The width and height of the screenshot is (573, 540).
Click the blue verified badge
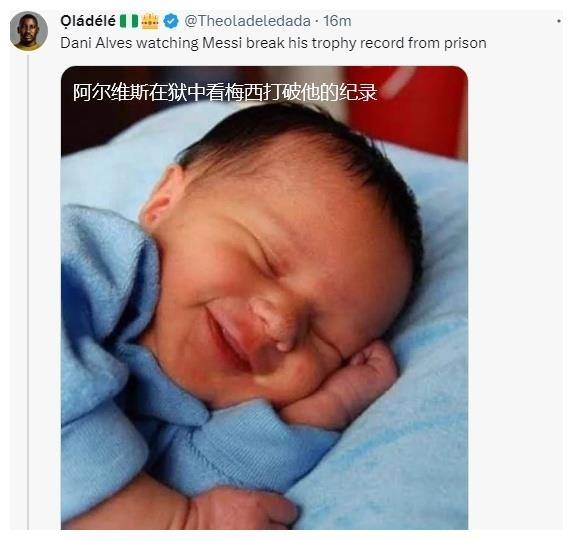tap(171, 21)
